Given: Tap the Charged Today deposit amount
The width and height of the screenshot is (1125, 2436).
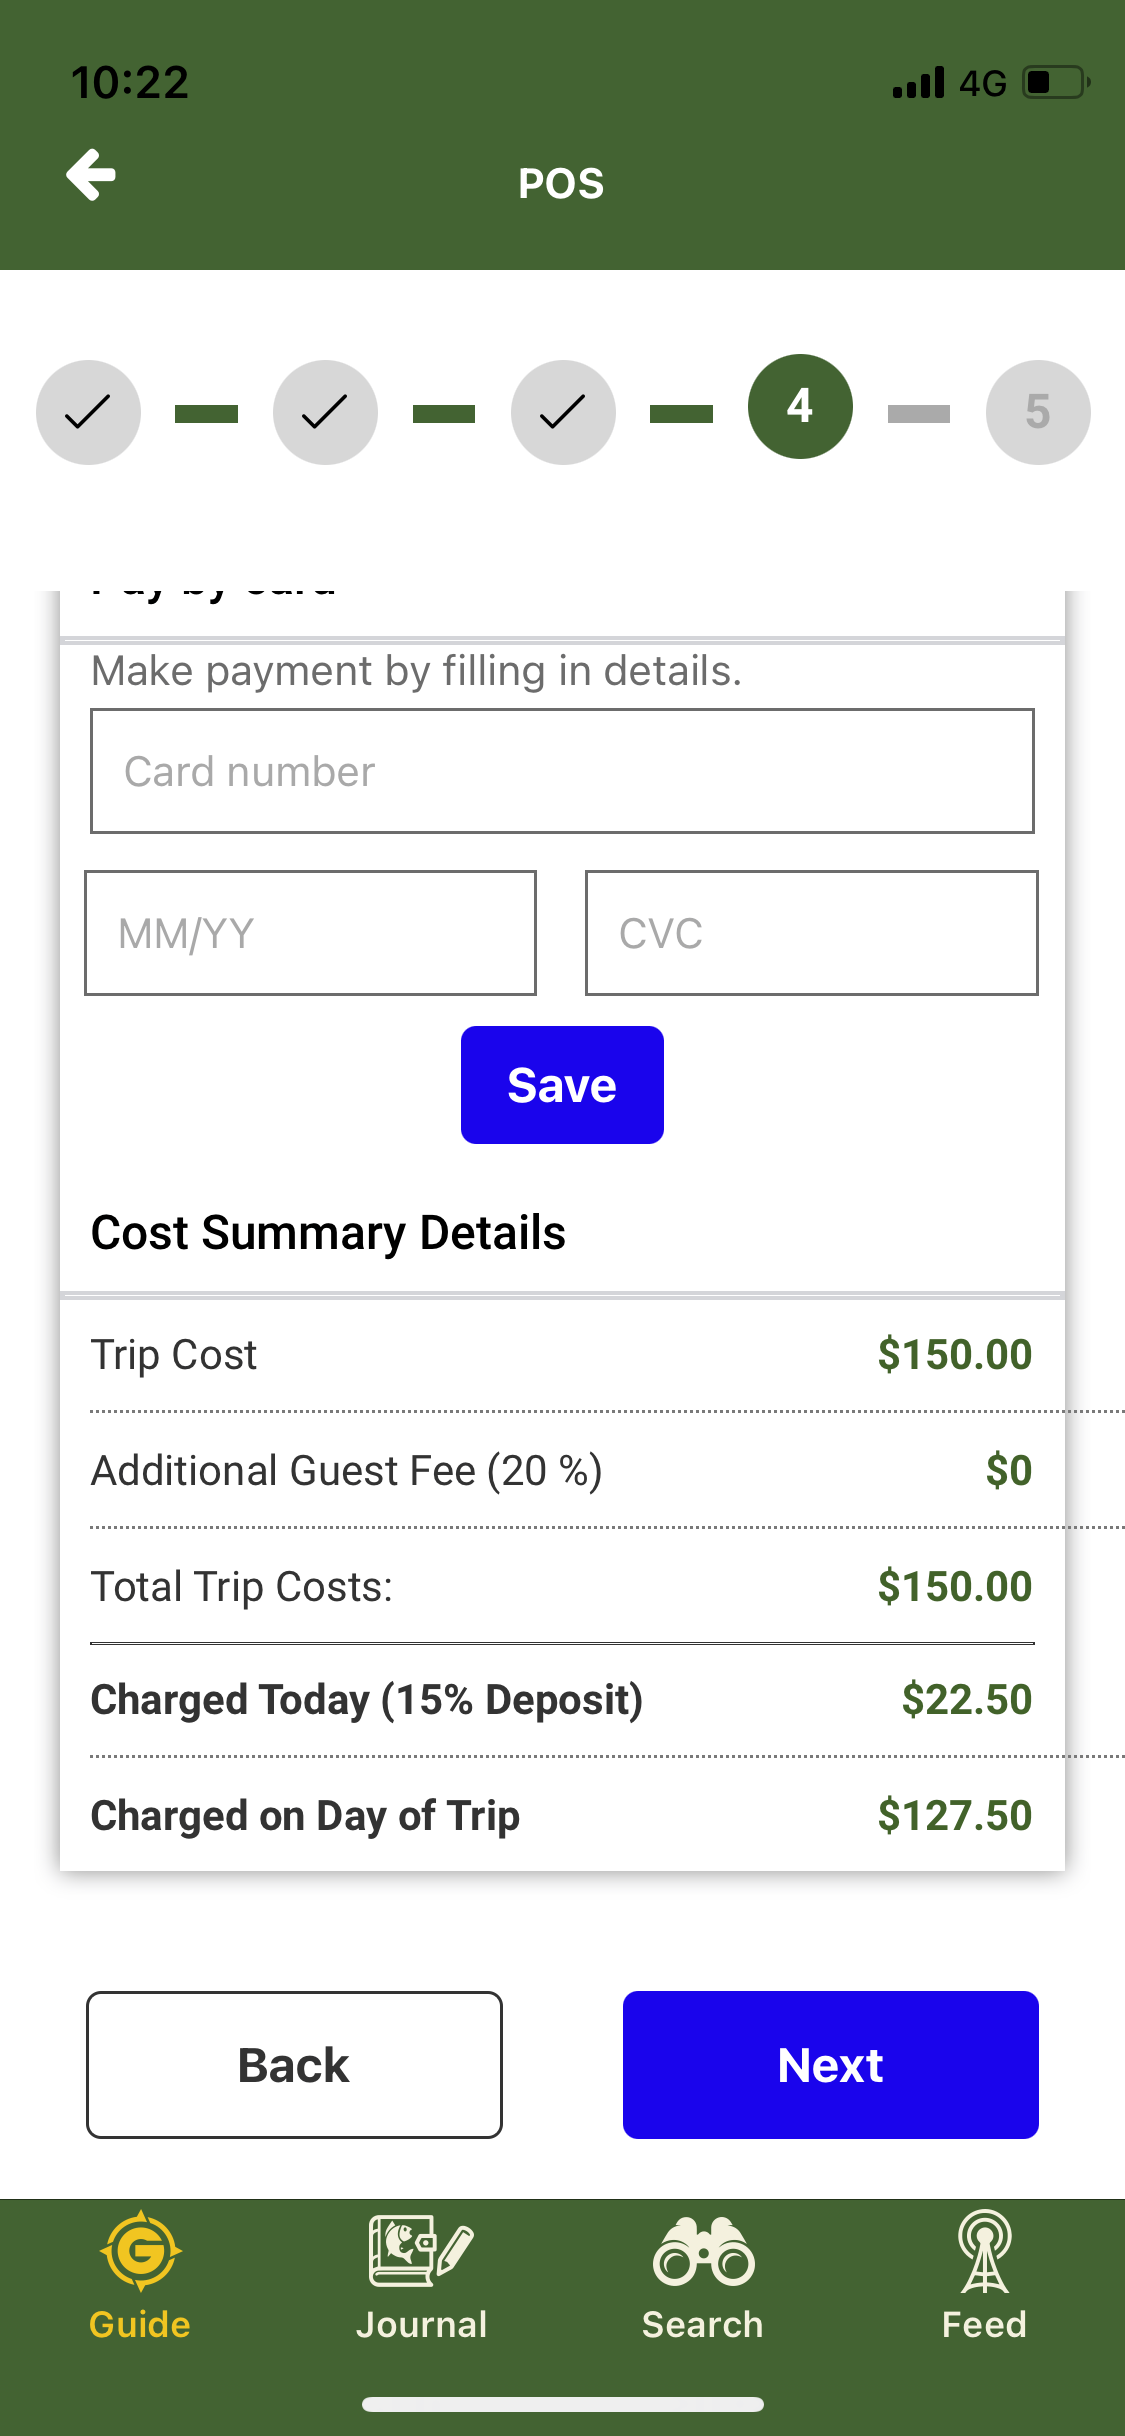Looking at the screenshot, I should (966, 1700).
